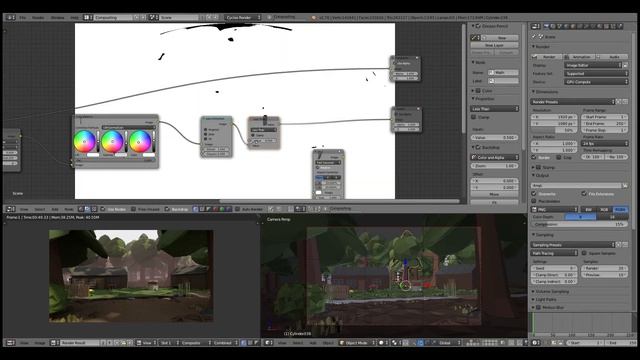
Task: Open the 24 fps frame rate dropdown
Action: click(604, 144)
